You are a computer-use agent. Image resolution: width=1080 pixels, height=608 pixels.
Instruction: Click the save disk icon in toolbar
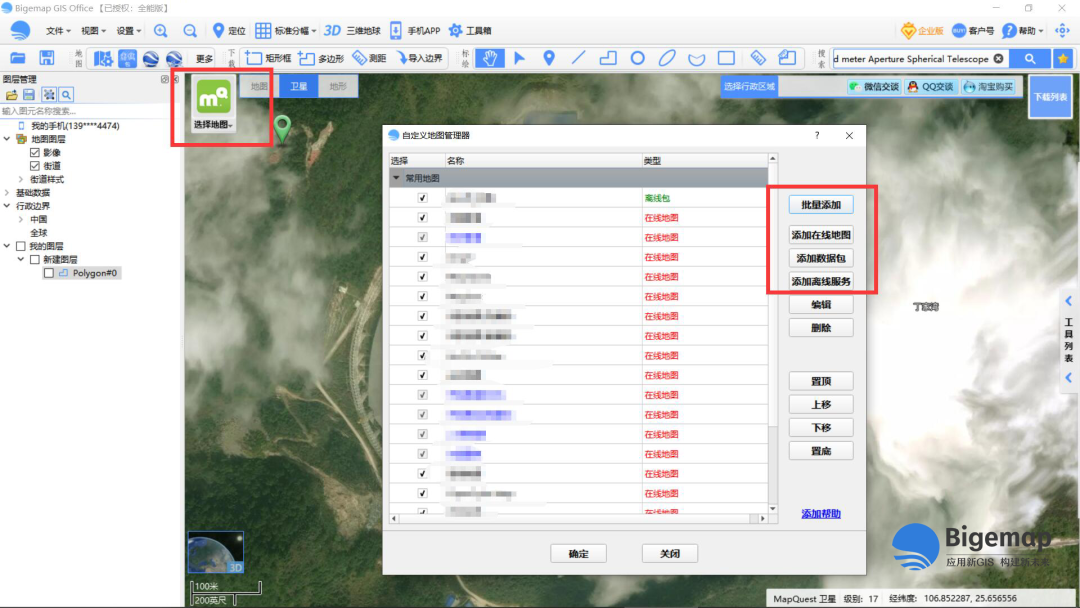(46, 58)
